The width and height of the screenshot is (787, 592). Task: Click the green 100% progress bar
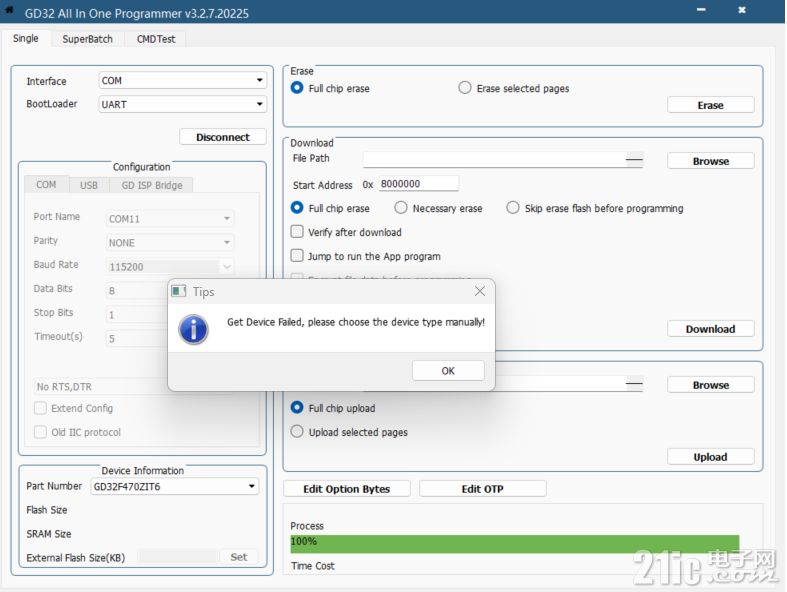[515, 544]
